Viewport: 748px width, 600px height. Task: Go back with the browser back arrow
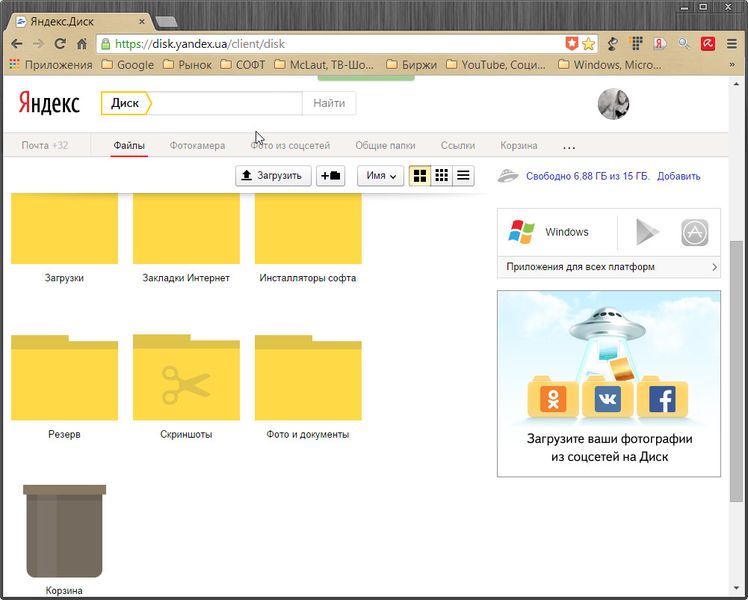[17, 44]
